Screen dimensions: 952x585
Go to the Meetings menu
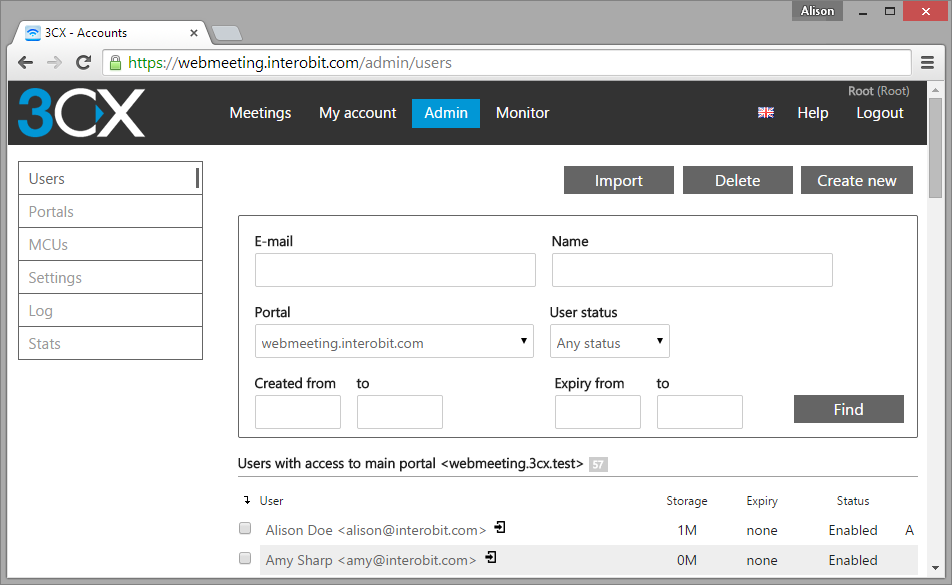pyautogui.click(x=260, y=113)
